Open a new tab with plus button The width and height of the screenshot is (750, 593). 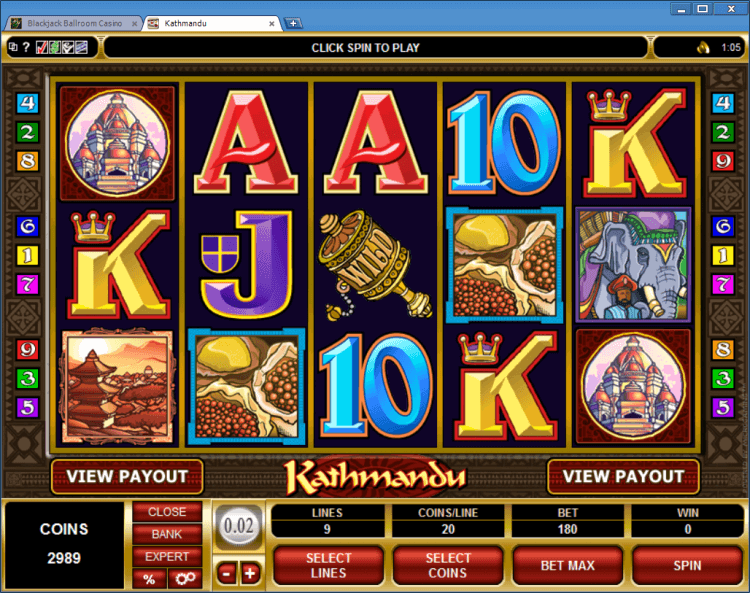click(293, 23)
